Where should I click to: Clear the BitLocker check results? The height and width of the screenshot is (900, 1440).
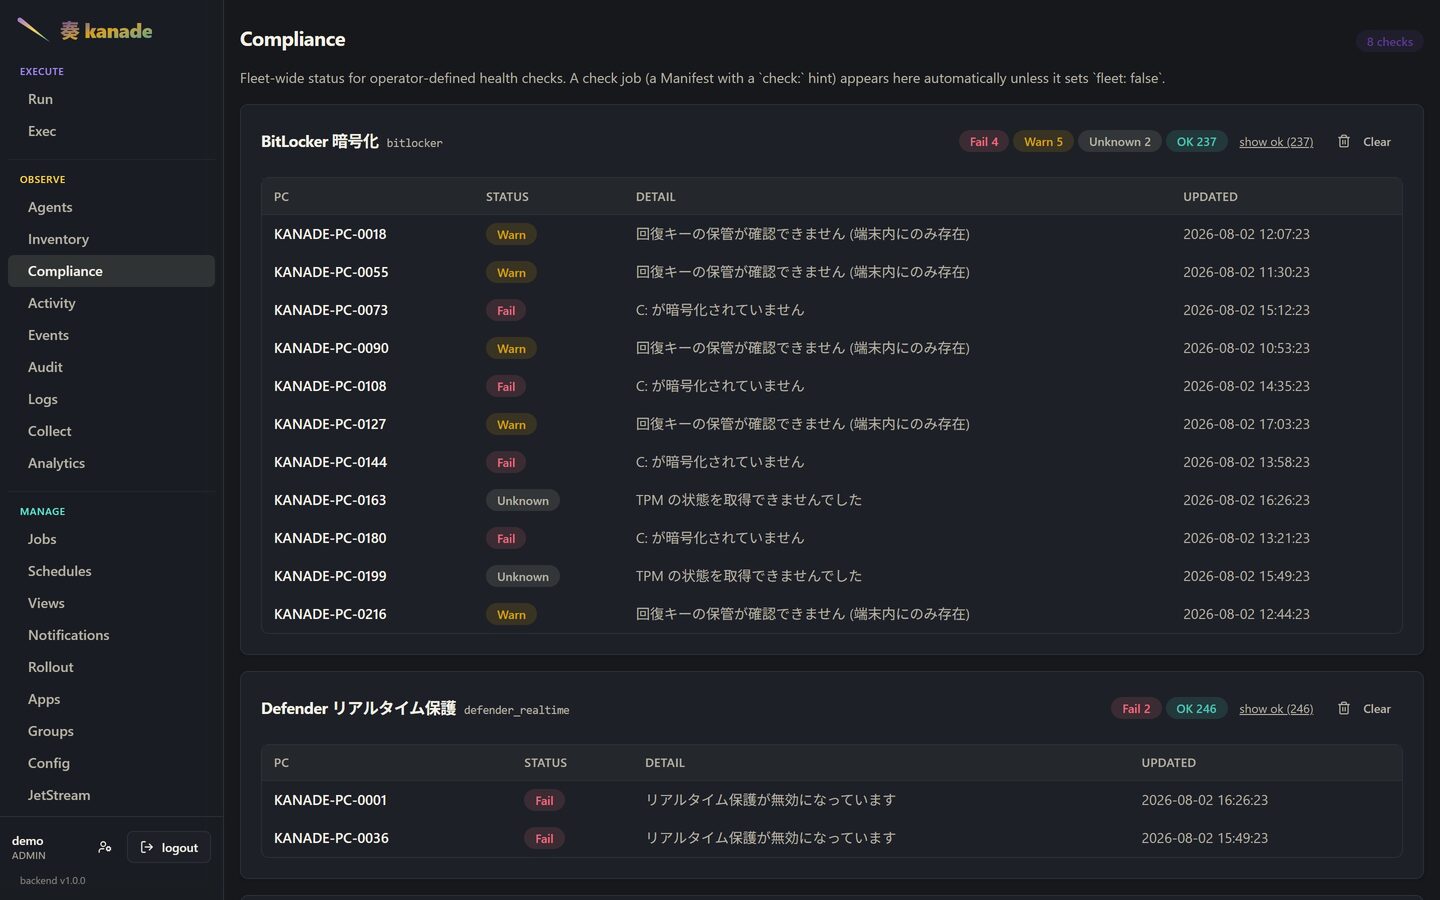(x=1376, y=142)
